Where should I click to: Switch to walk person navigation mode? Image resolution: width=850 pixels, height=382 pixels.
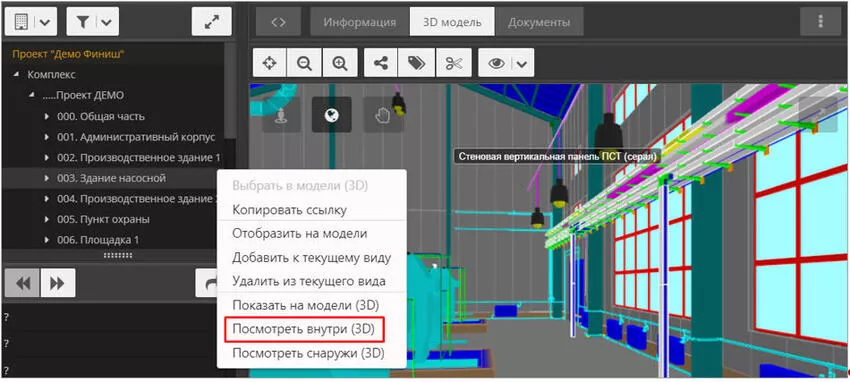pos(281,115)
